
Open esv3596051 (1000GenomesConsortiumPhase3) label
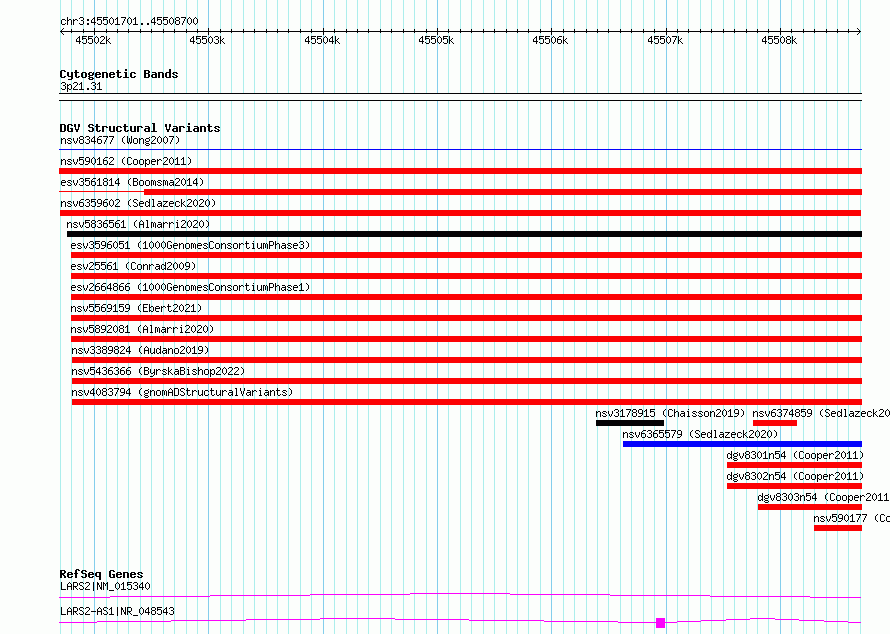(x=190, y=245)
